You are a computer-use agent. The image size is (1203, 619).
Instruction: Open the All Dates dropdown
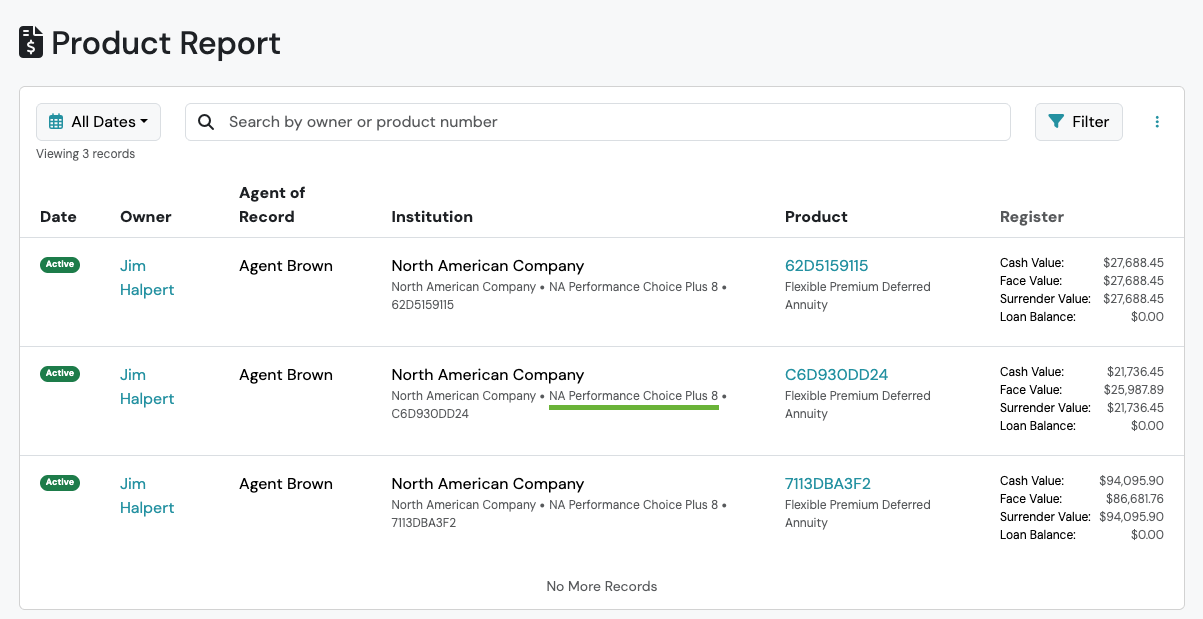[x=98, y=122]
